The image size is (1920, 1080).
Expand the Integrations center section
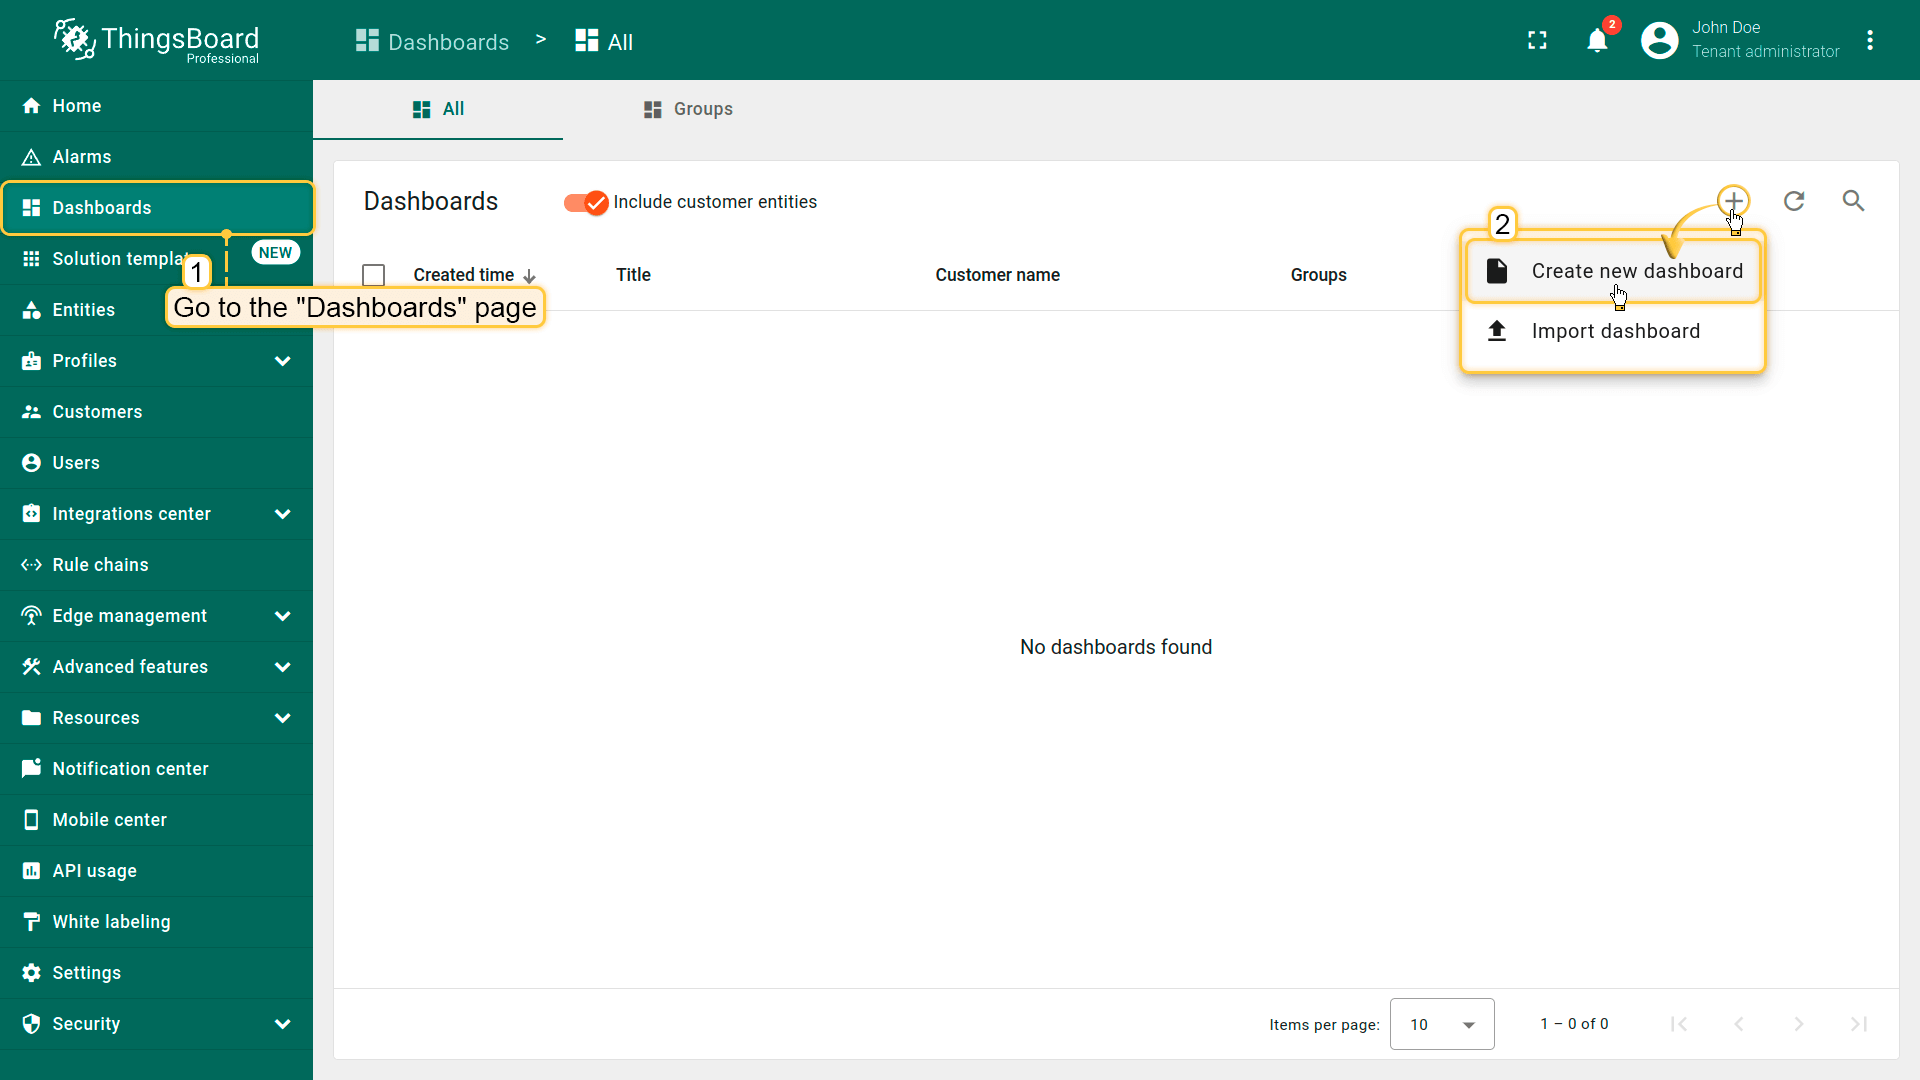(282, 514)
